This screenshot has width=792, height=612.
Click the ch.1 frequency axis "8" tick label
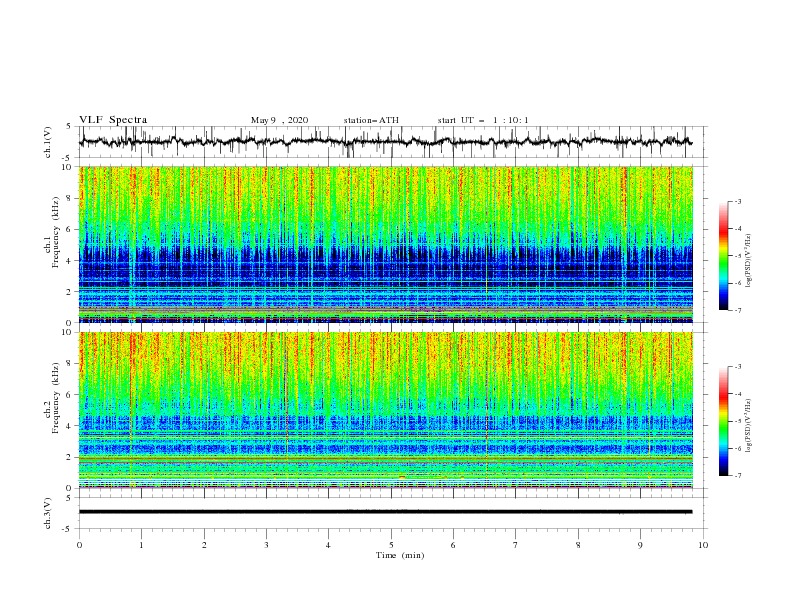click(x=71, y=198)
